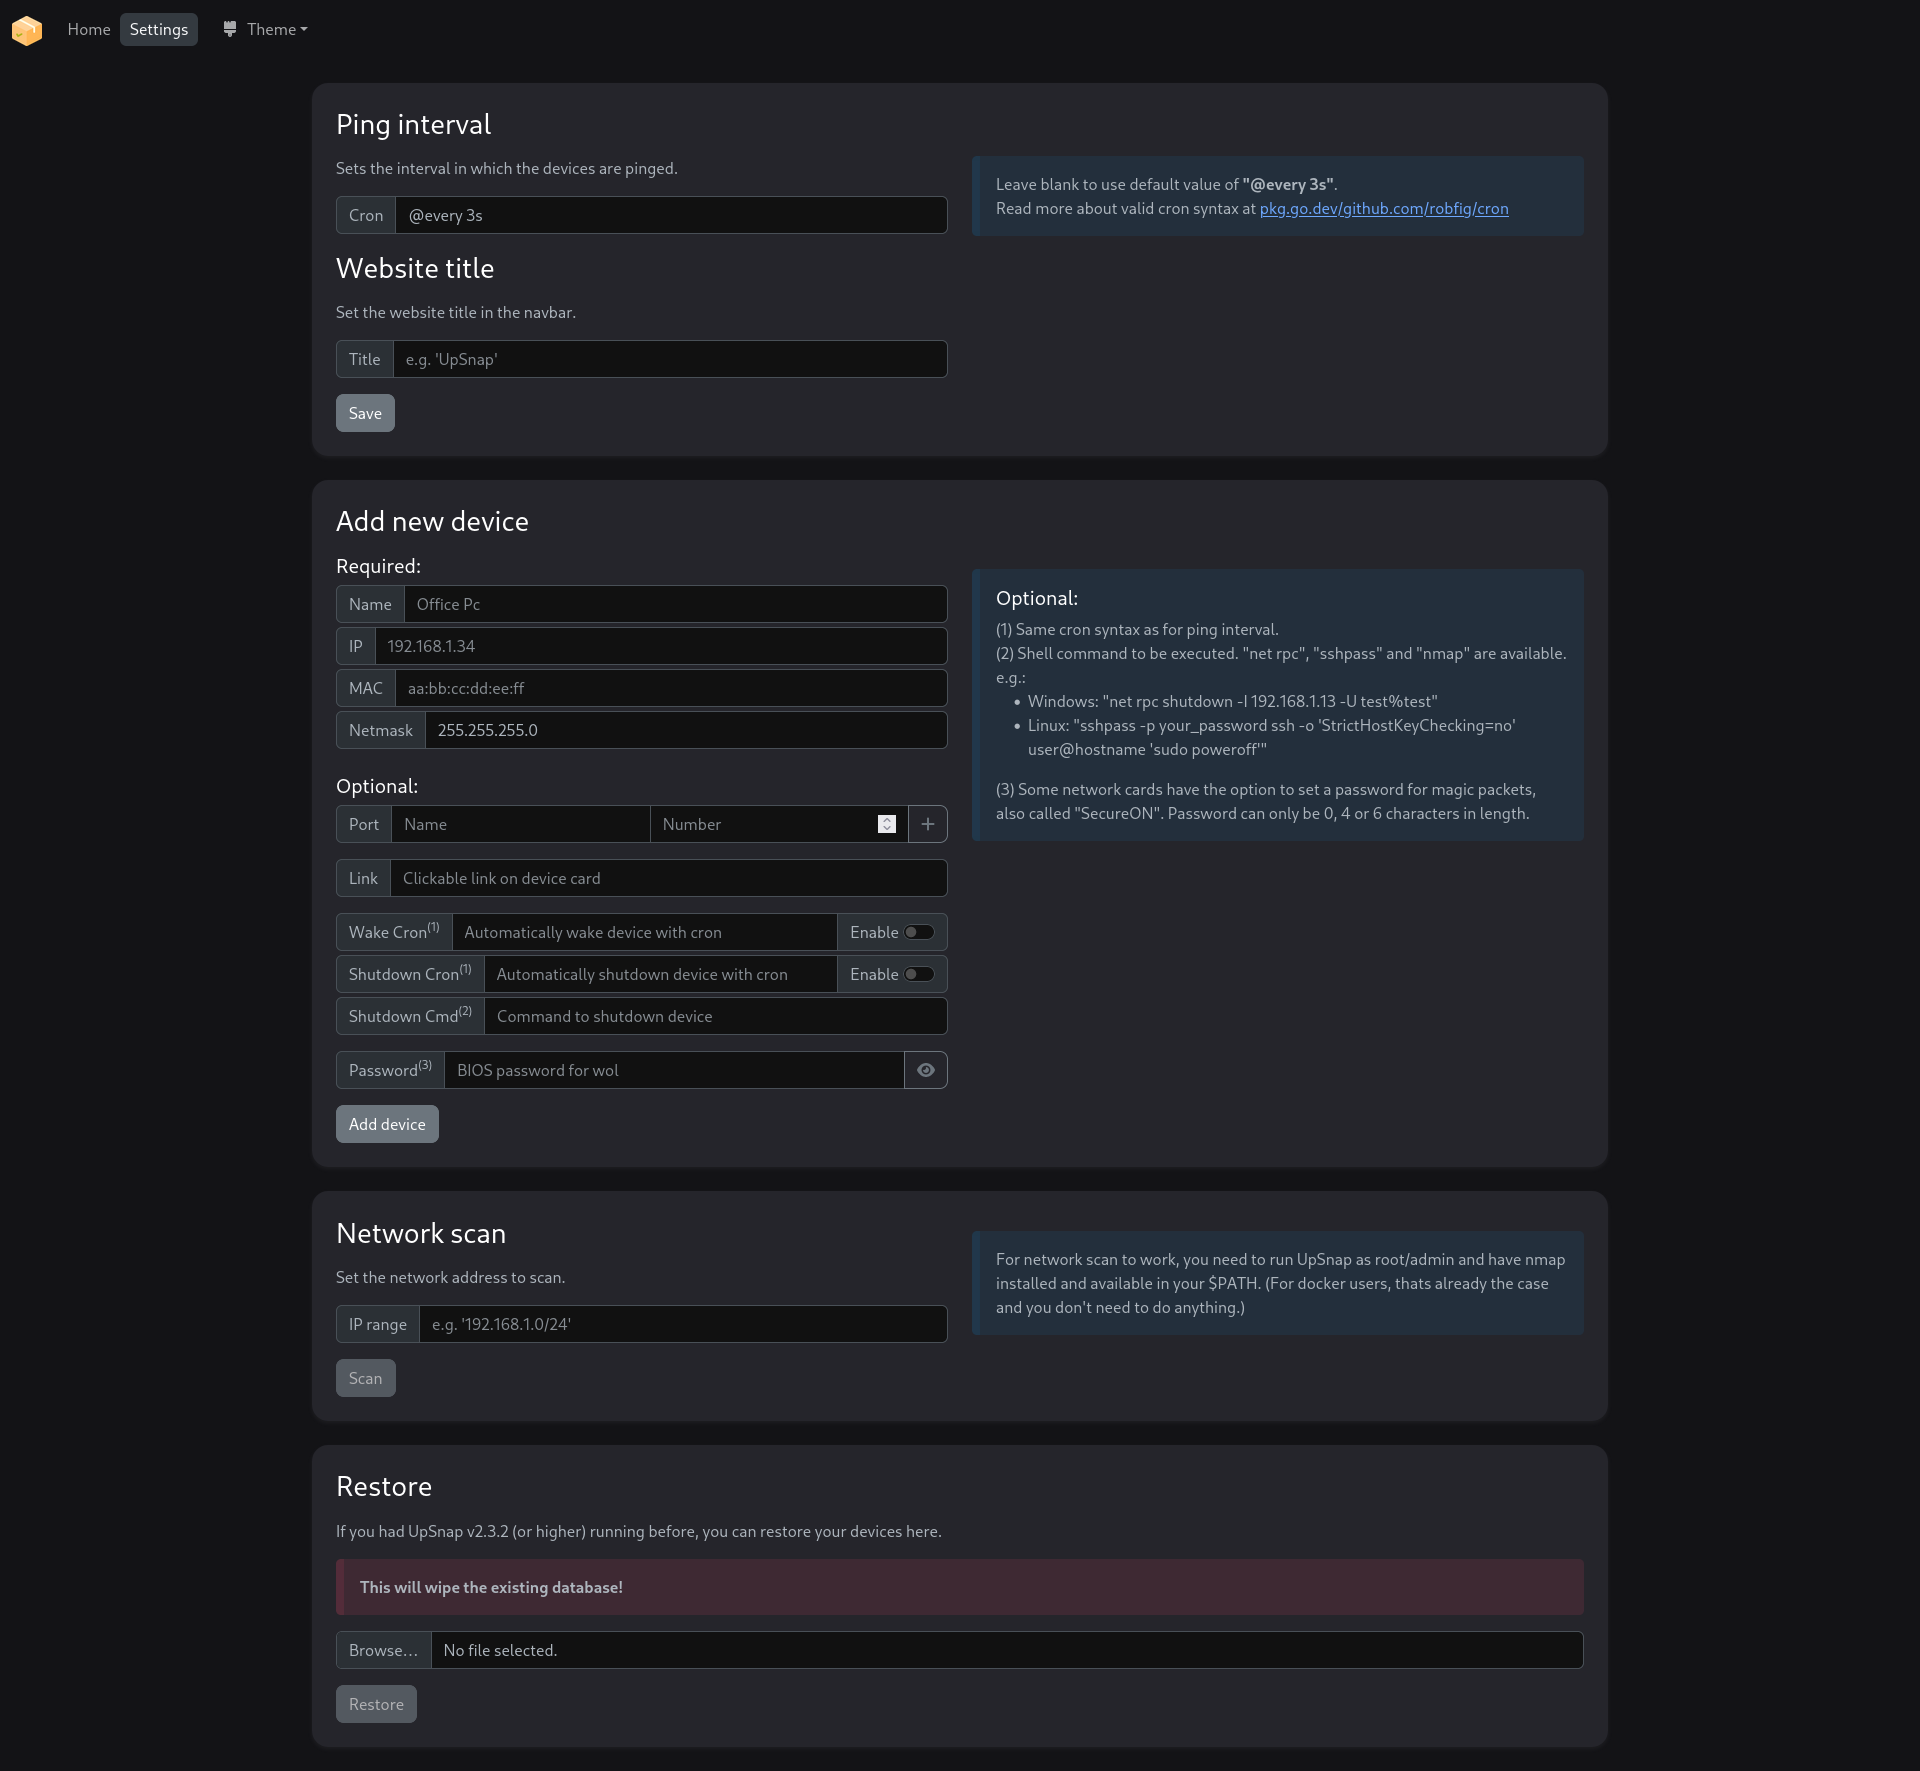Click the Add device button

[387, 1124]
